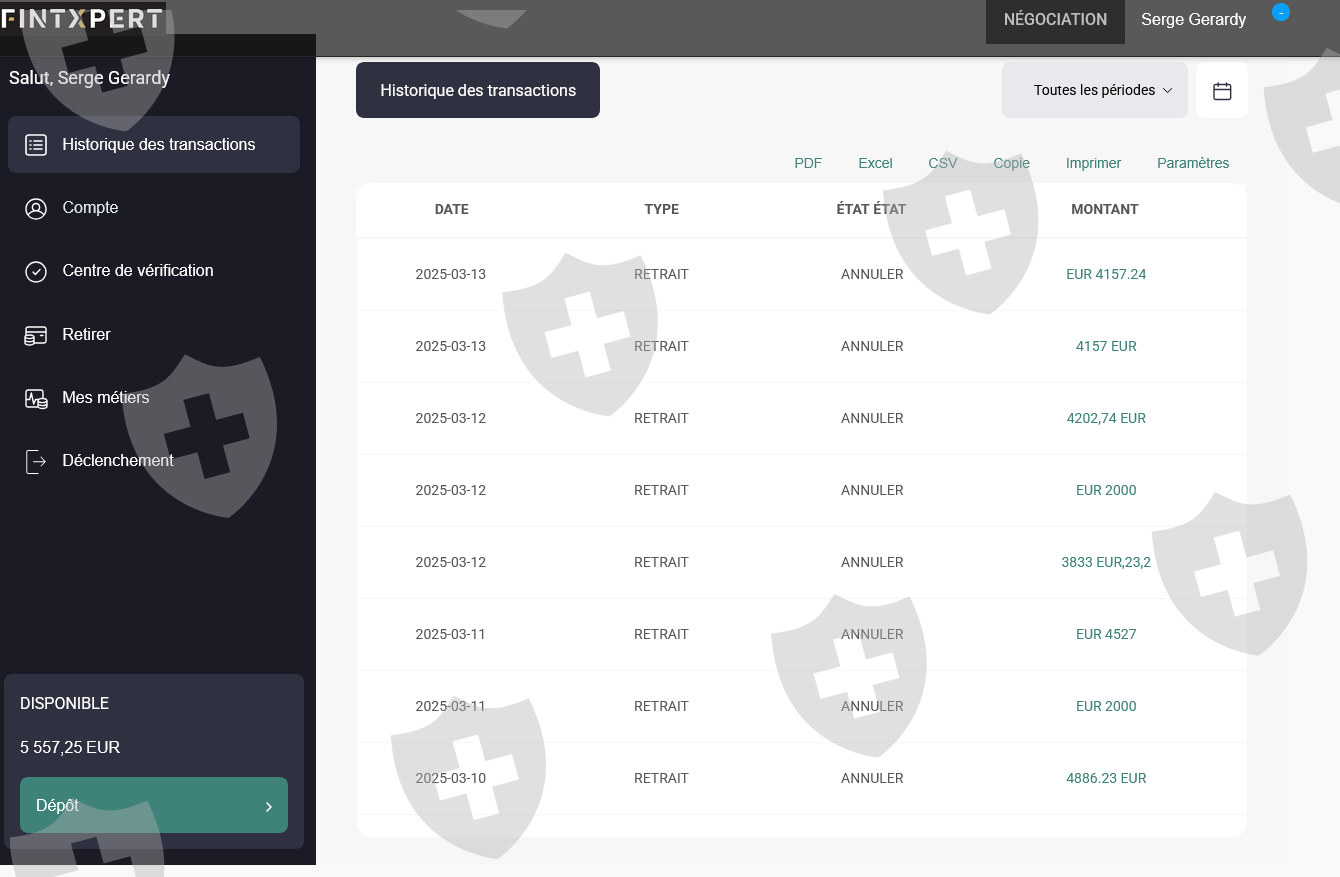Sort the table by MONTANT column header

click(x=1105, y=210)
